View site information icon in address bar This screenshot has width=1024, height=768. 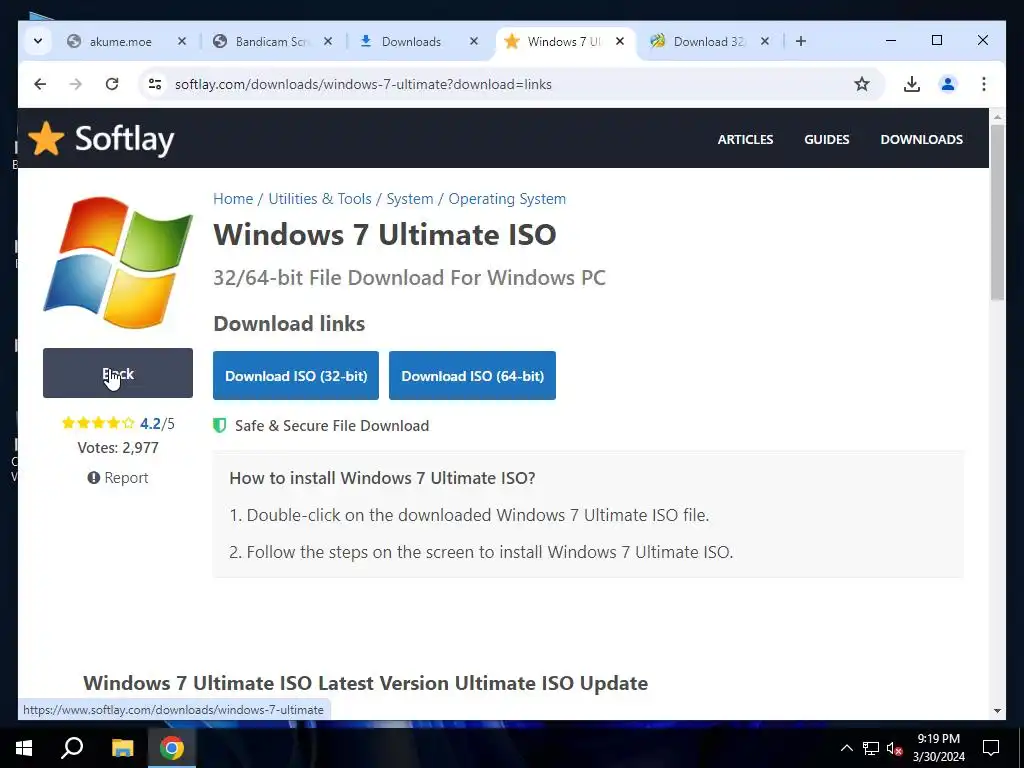click(155, 84)
